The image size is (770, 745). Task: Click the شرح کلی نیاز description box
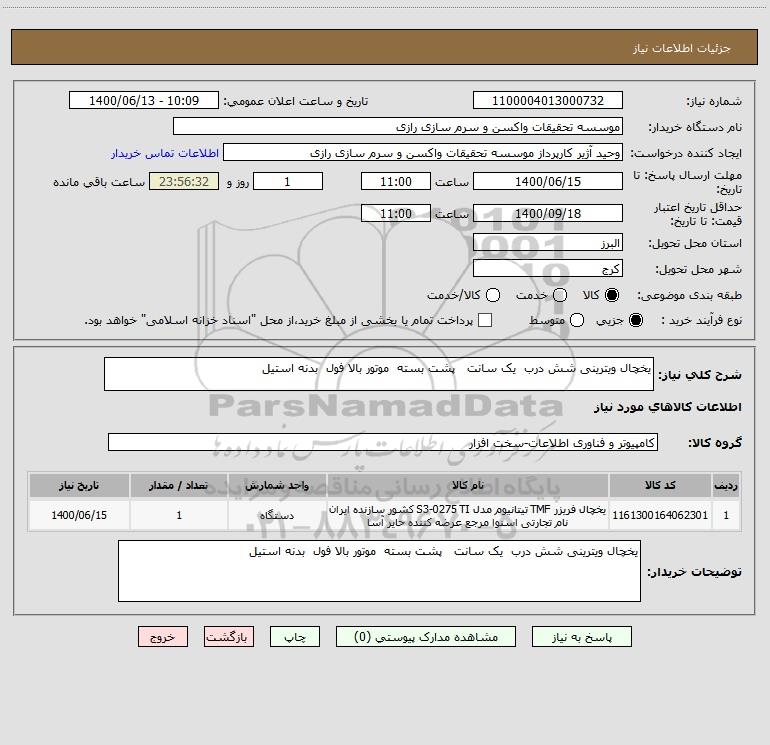pos(379,374)
